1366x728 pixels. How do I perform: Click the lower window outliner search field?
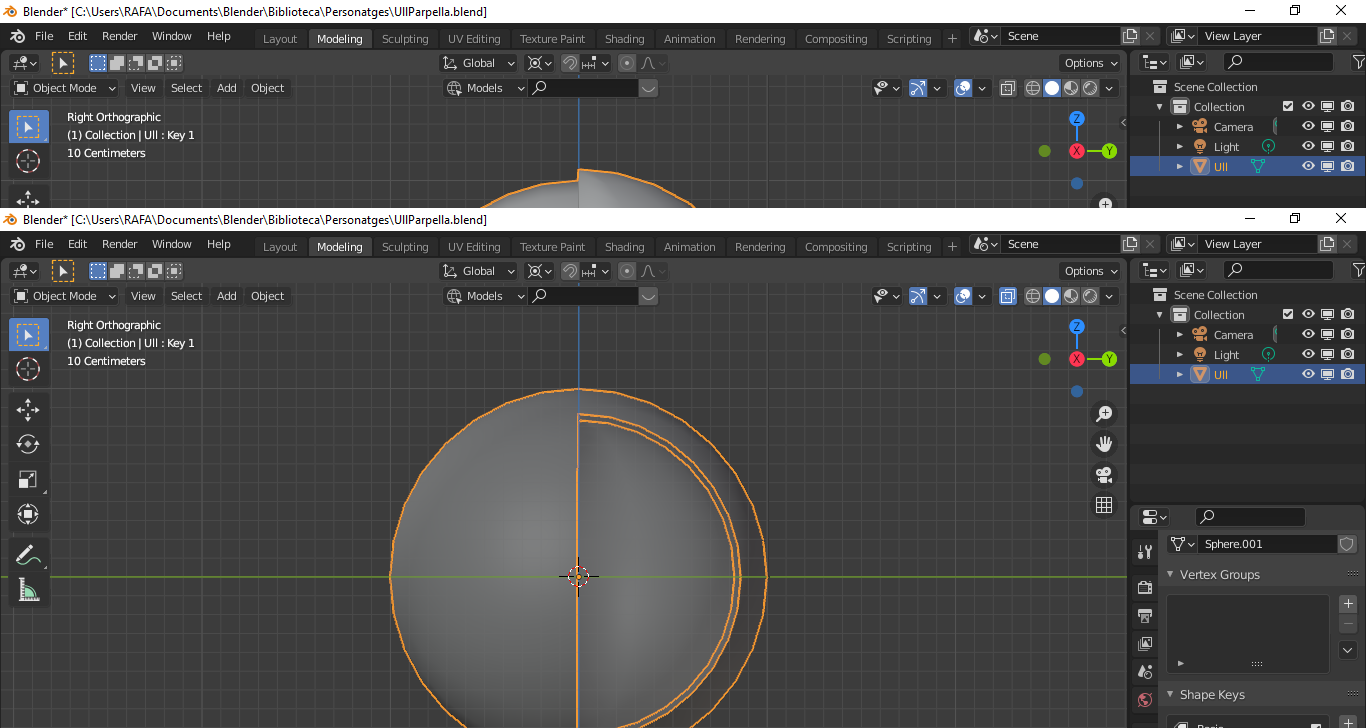coord(1279,270)
